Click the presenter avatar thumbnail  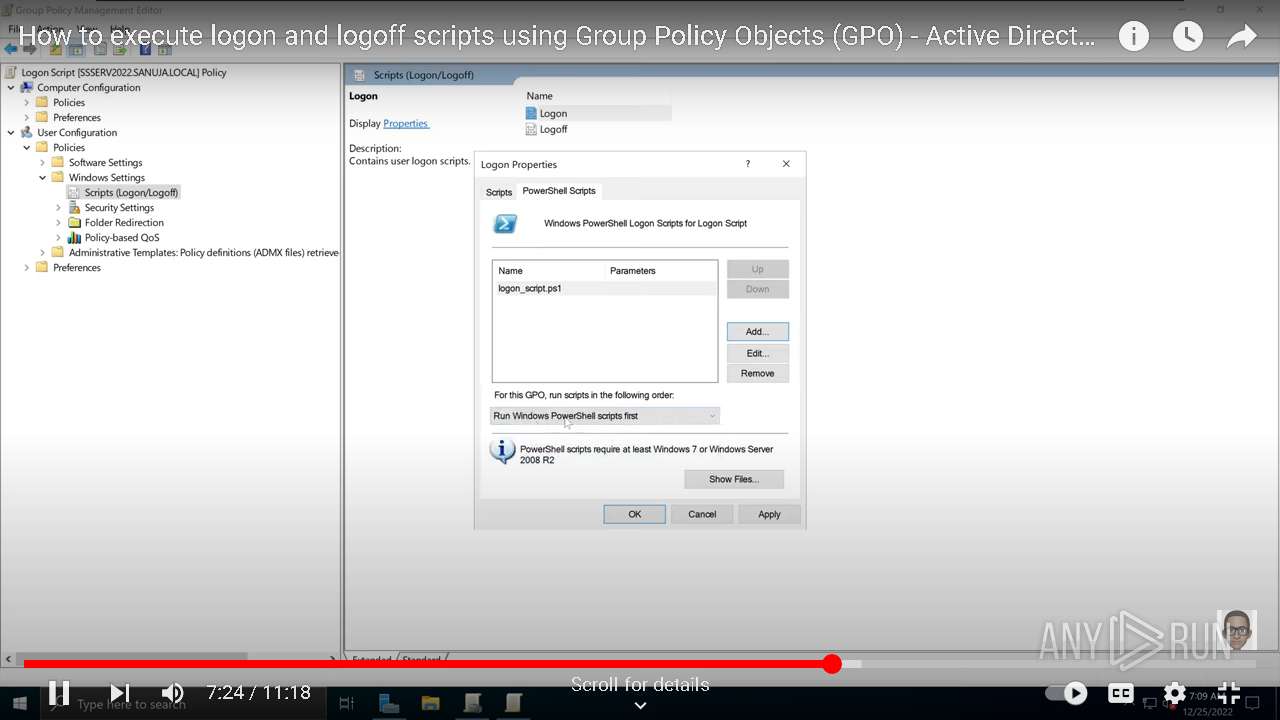click(1237, 632)
